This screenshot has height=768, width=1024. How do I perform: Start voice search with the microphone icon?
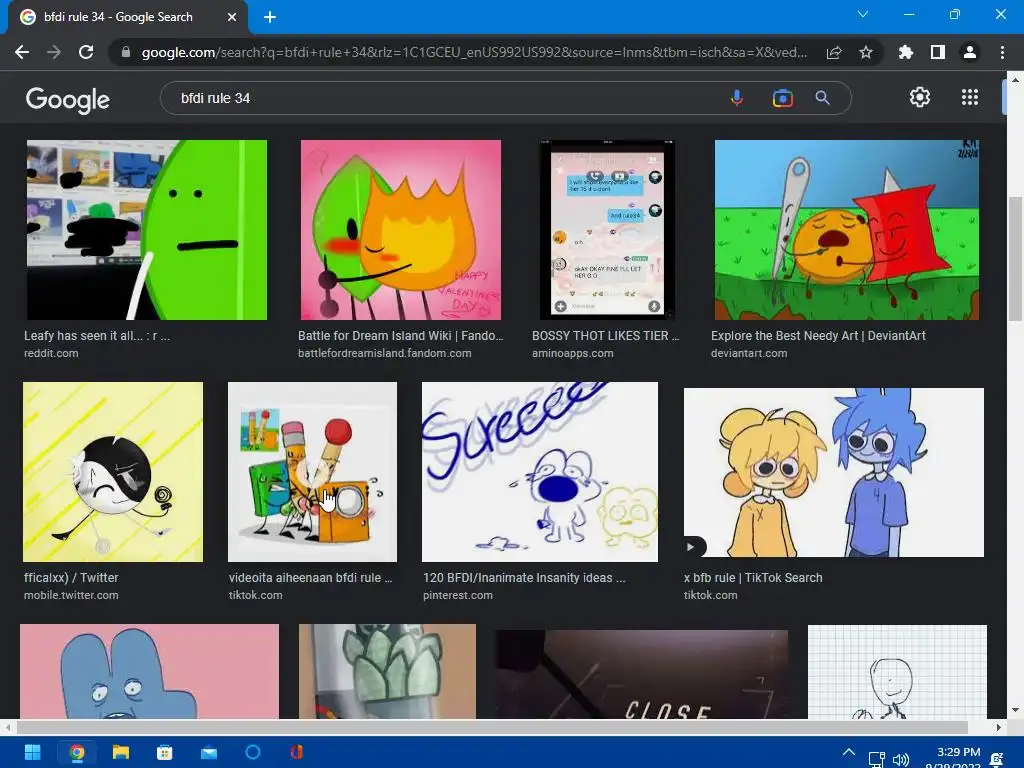point(737,98)
